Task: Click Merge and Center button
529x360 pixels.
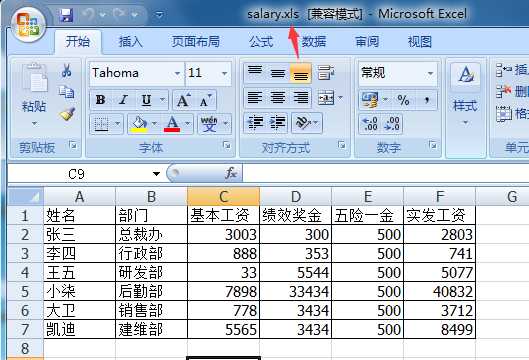Action: (x=326, y=98)
